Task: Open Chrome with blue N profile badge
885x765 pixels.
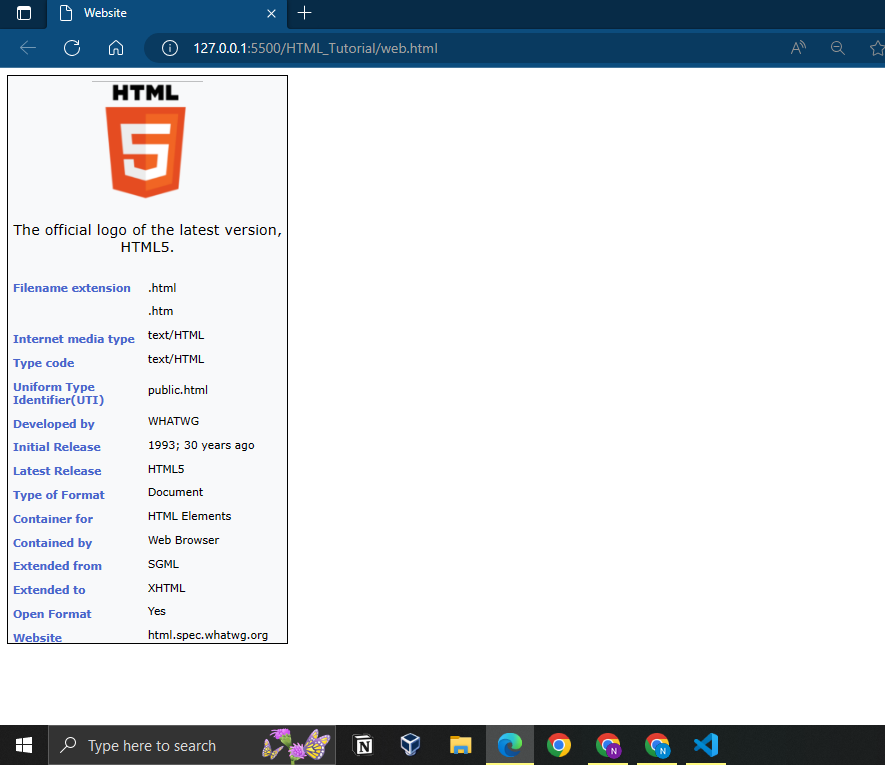Action: coord(657,745)
